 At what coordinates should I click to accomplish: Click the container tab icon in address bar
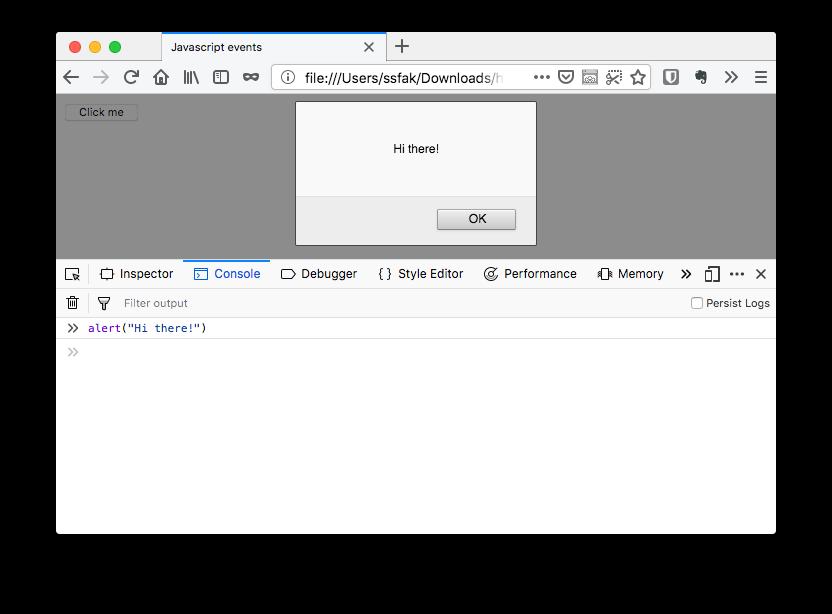point(590,77)
